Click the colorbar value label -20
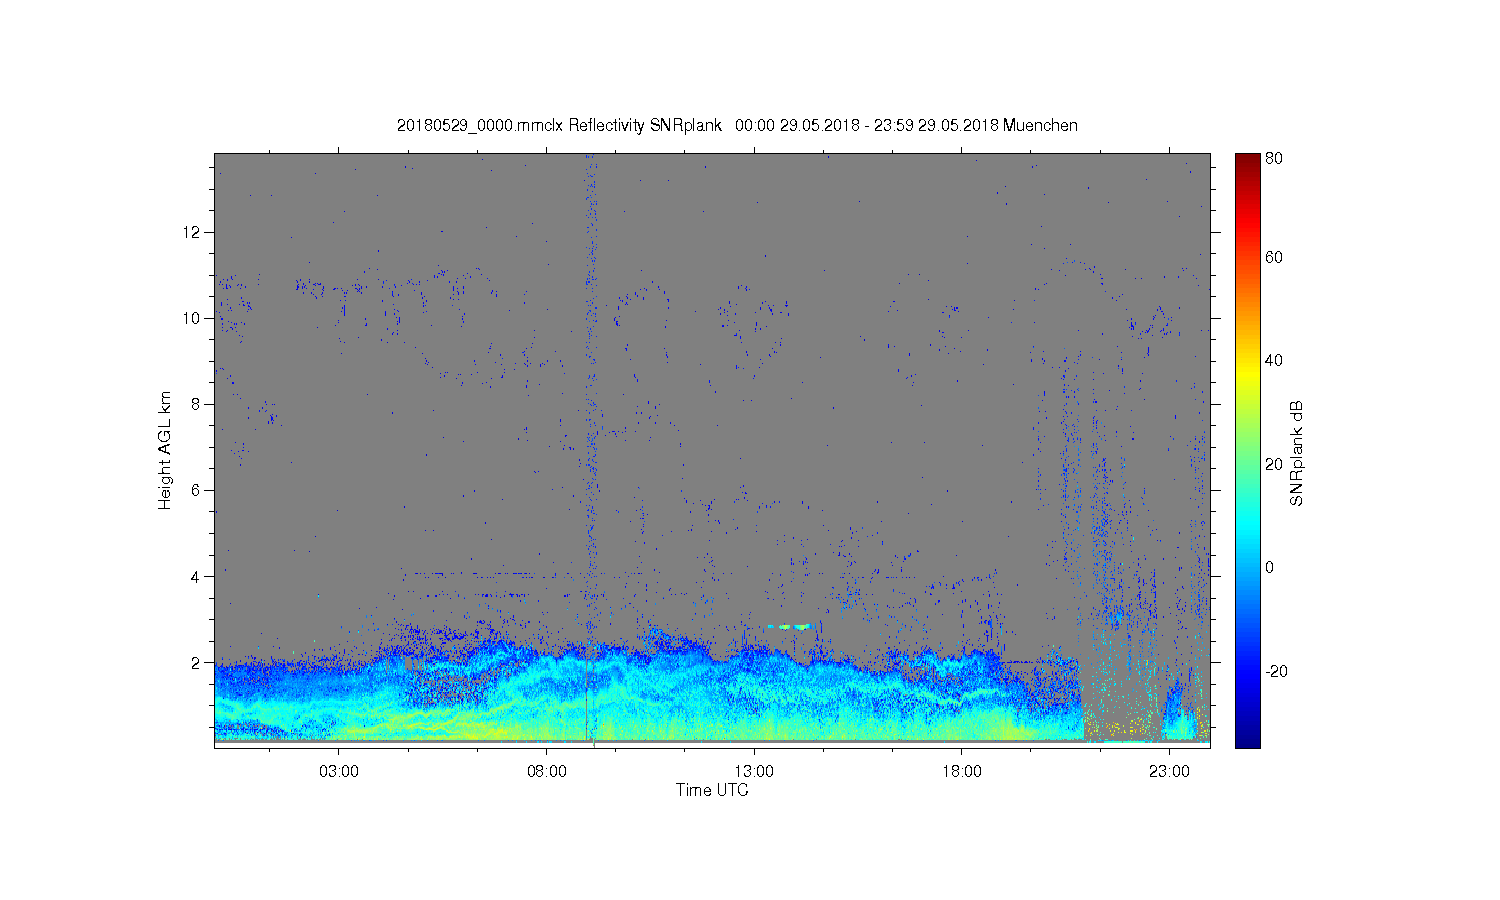The image size is (1500, 900). coord(1276,671)
